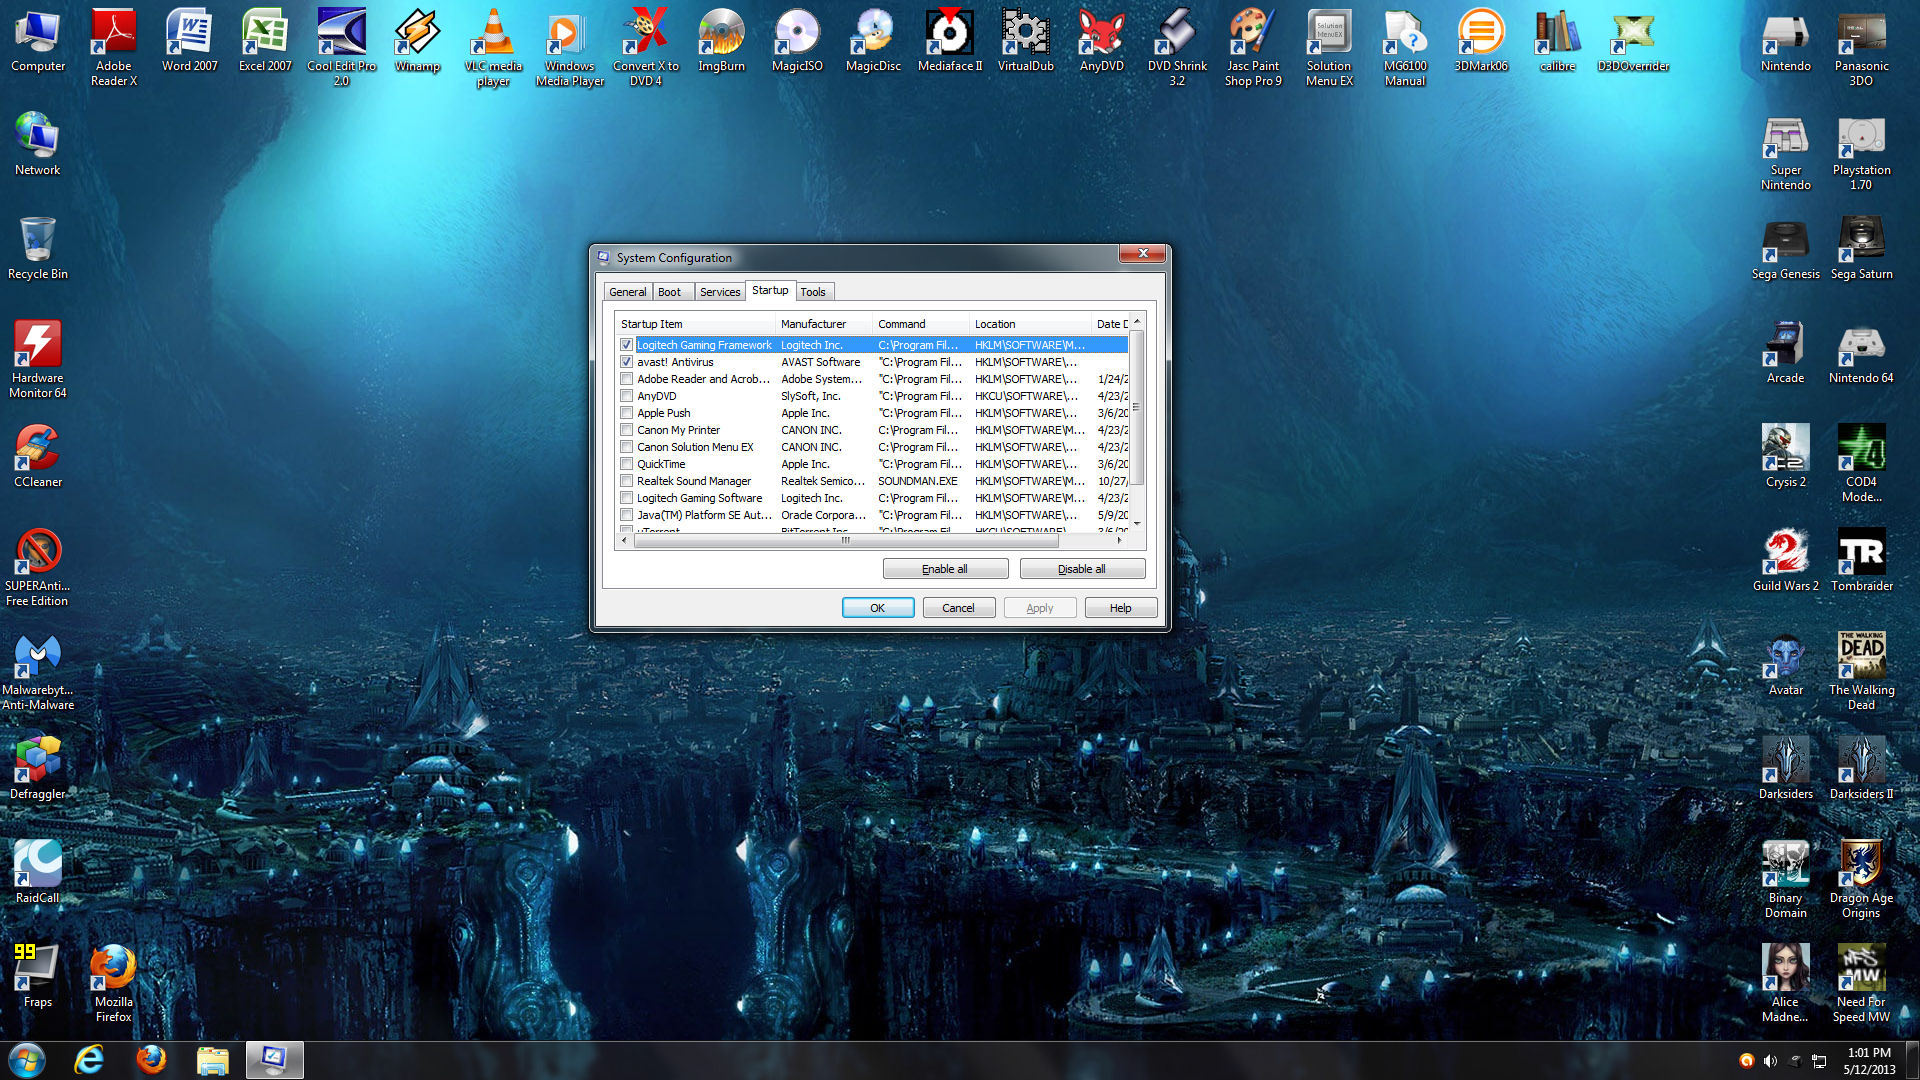Open Help in System Configuration
This screenshot has width=1920, height=1080.
(1121, 608)
